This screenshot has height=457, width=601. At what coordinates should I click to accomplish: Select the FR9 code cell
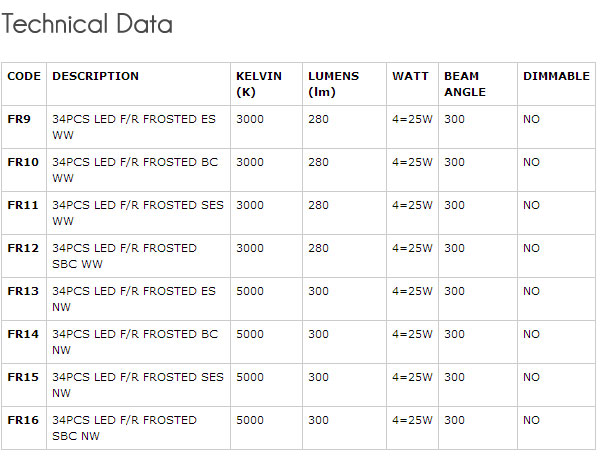coord(19,119)
